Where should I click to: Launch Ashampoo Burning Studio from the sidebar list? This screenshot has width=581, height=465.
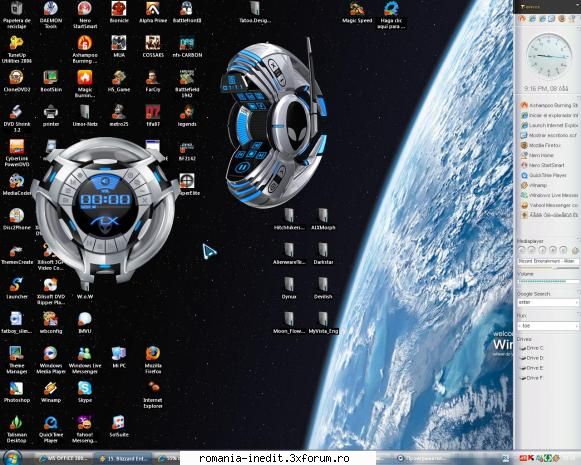click(549, 105)
